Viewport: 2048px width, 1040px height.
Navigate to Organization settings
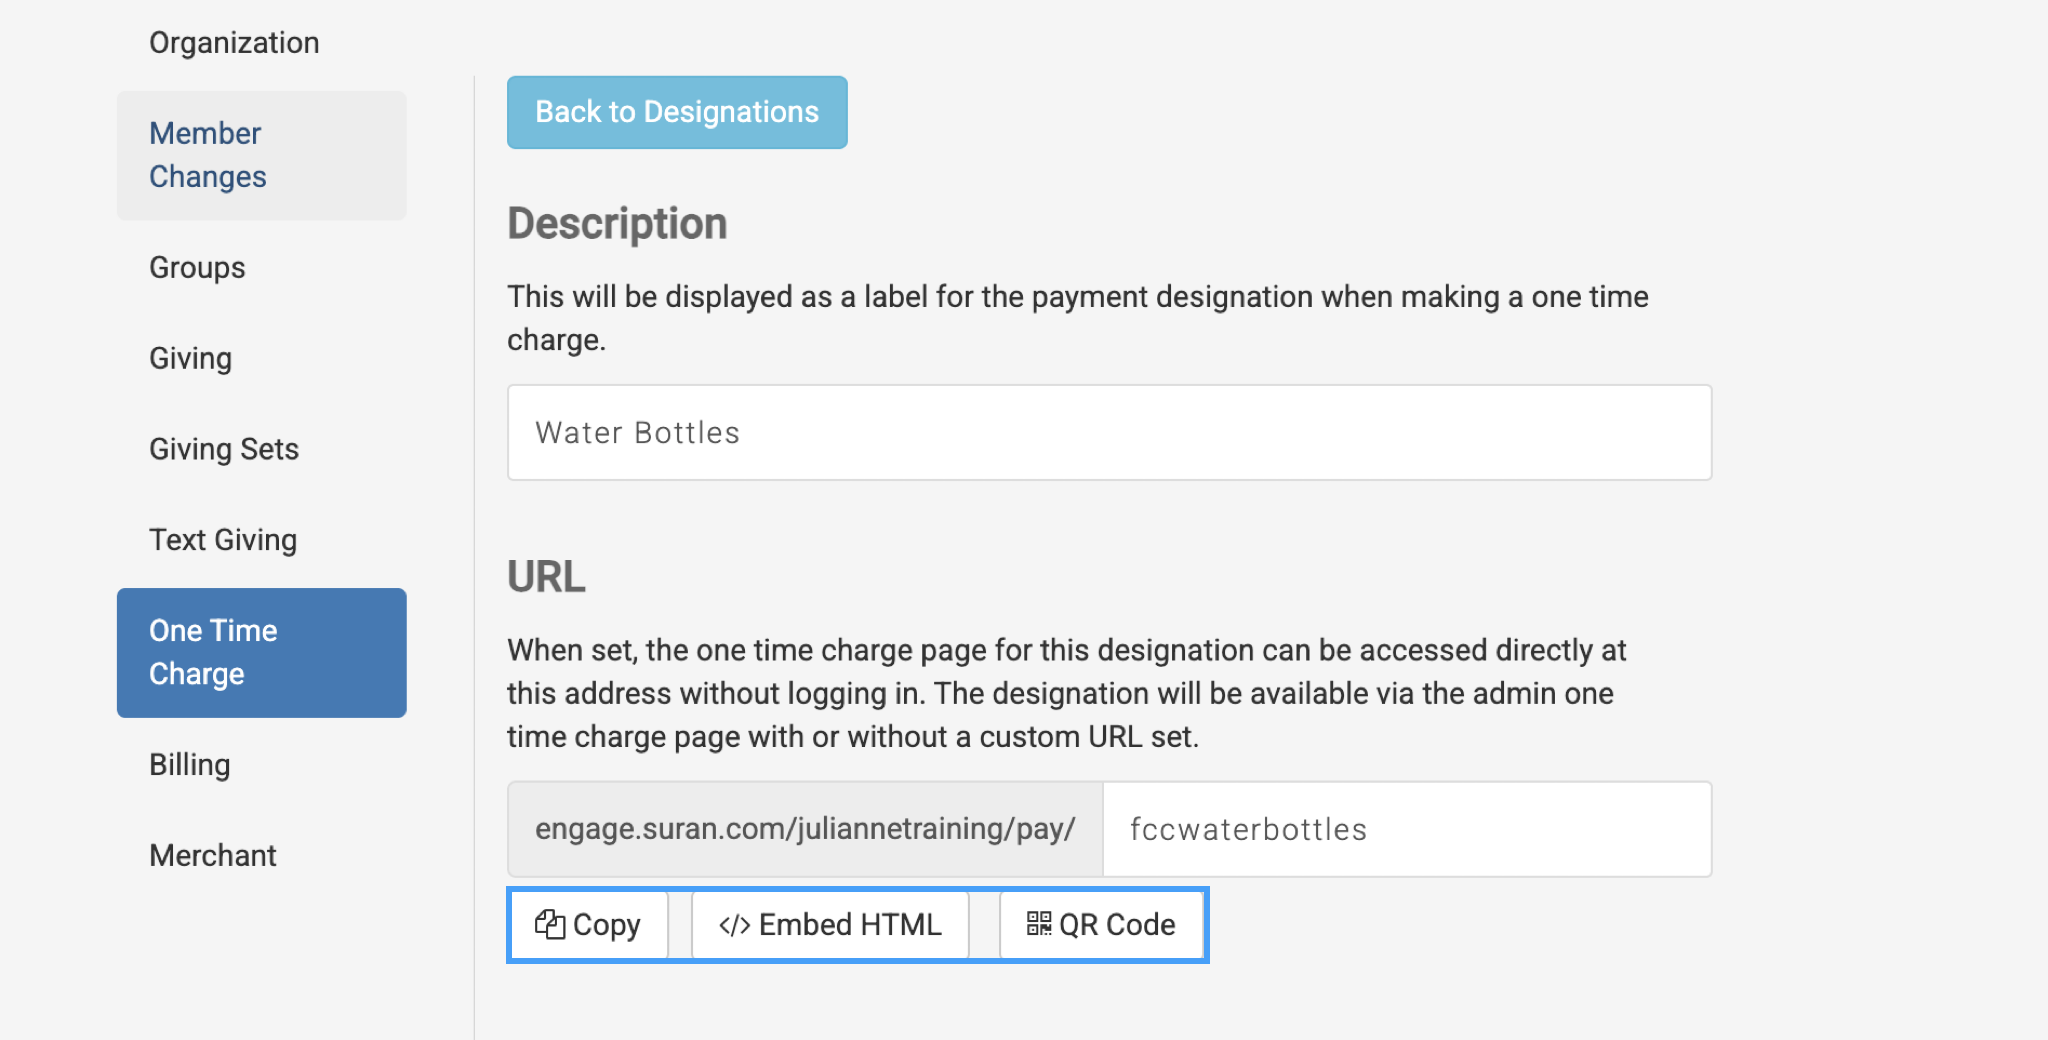click(234, 42)
